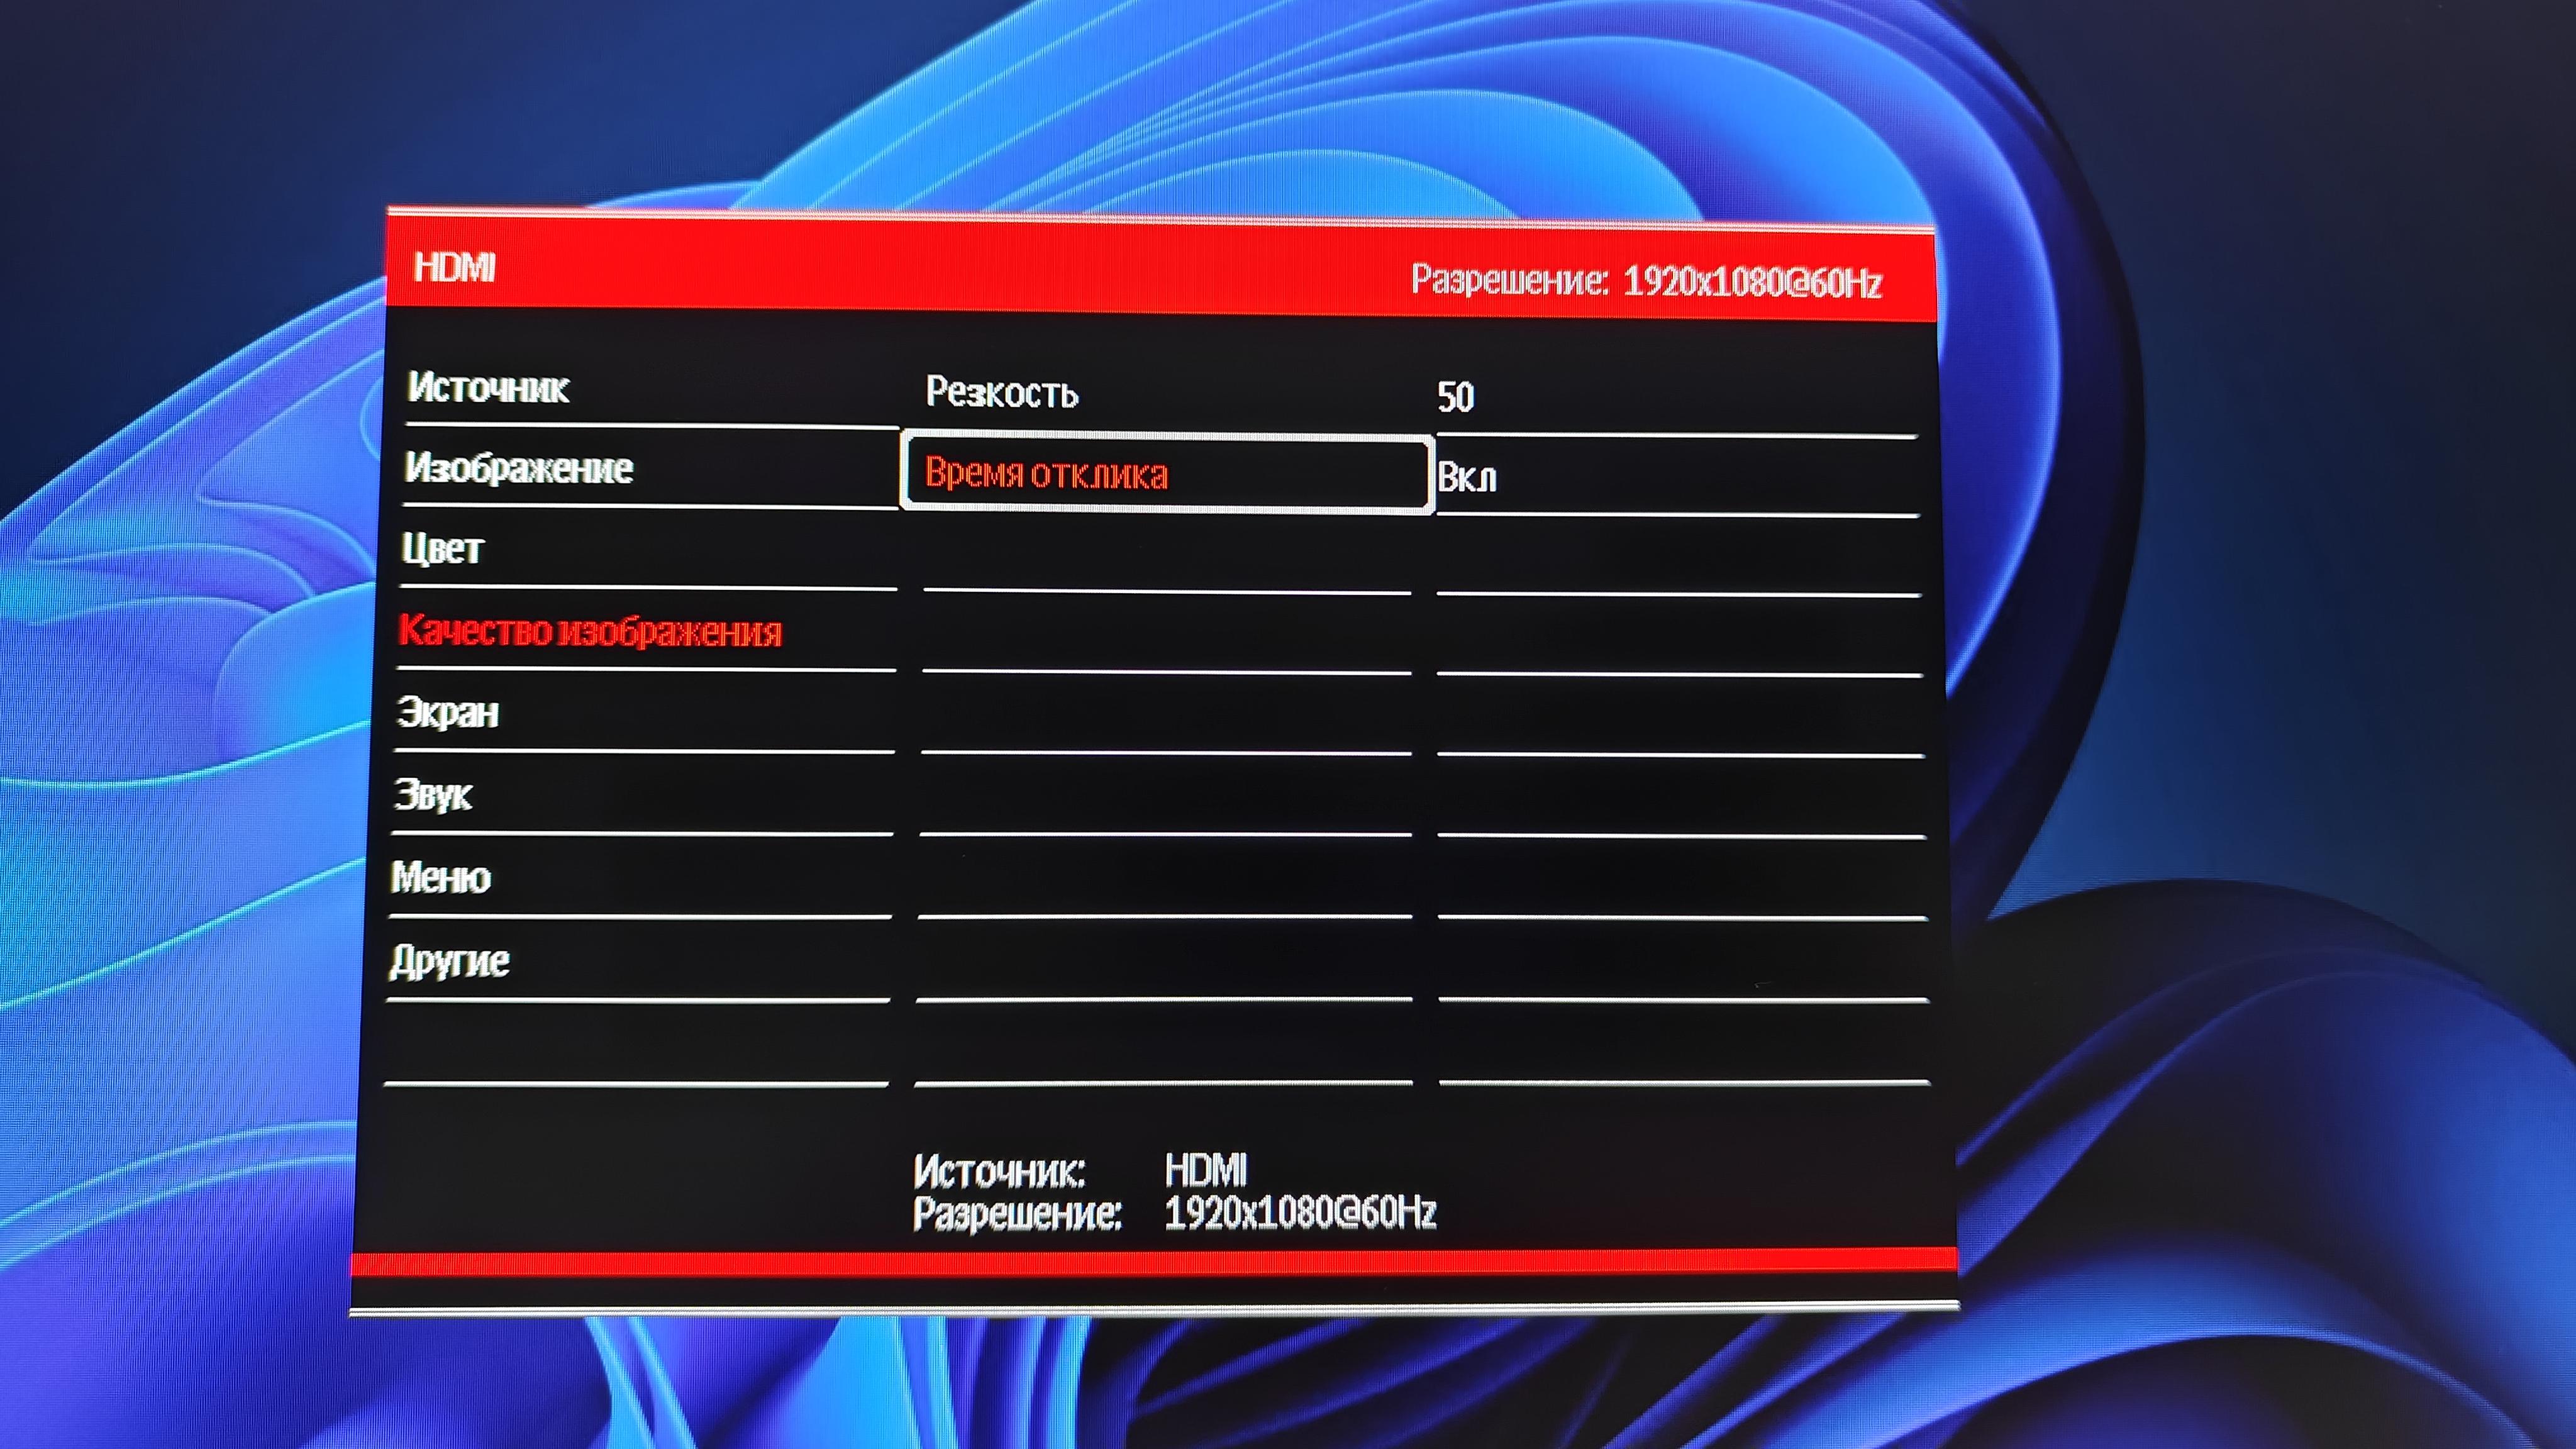Image resolution: width=2576 pixels, height=1449 pixels.
Task: Click the HDMI label in red header
Action: (455, 267)
